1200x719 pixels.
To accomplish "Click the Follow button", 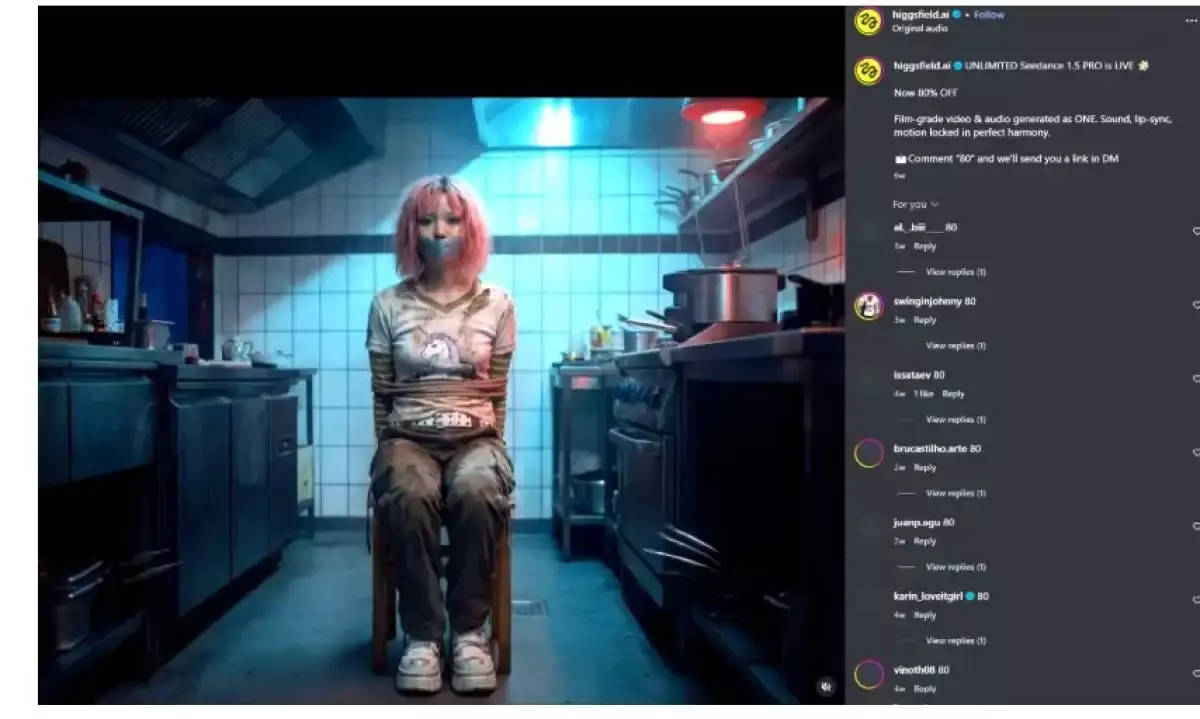I will tap(990, 14).
